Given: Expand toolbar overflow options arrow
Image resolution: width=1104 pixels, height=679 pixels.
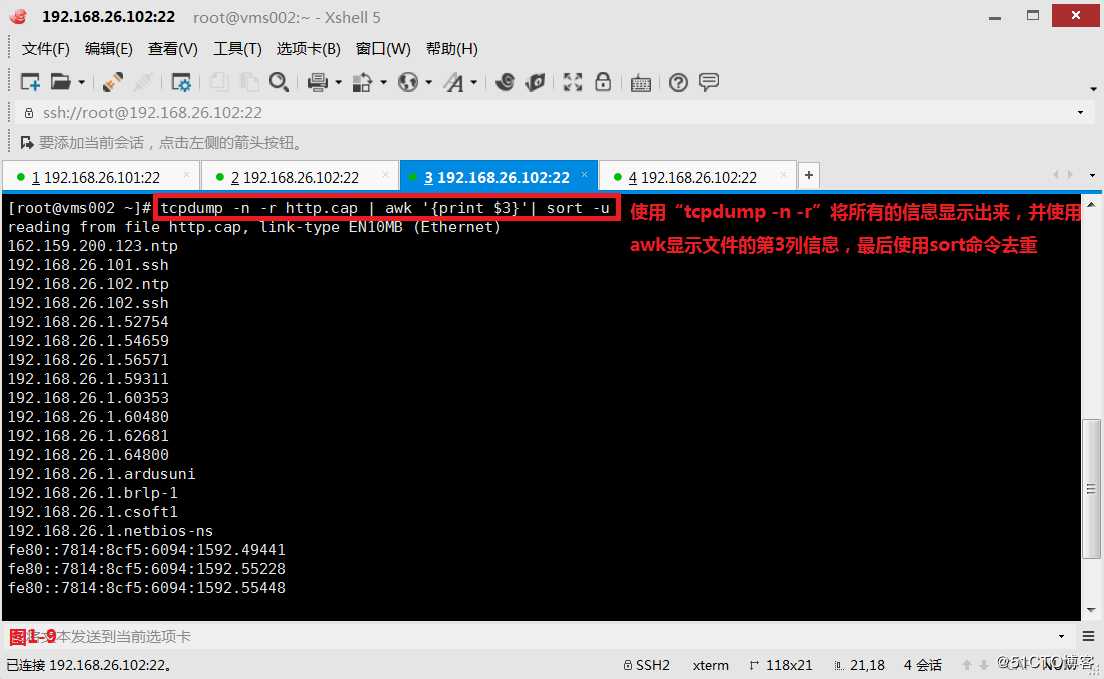Looking at the screenshot, I should pos(1093,89).
